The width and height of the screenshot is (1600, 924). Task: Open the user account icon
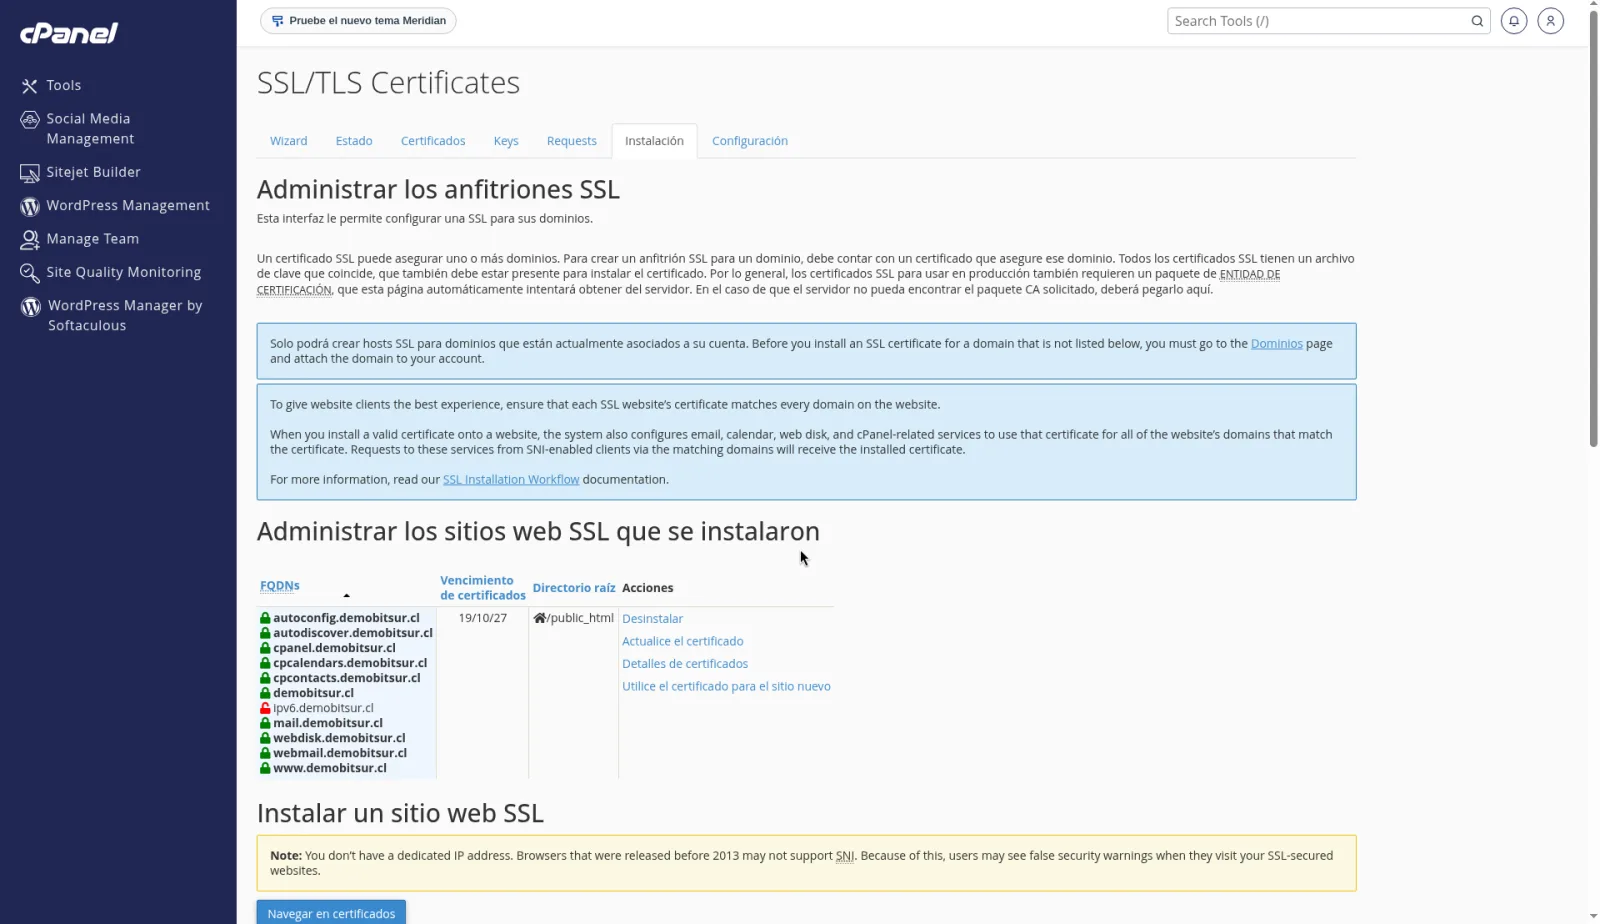click(x=1550, y=21)
